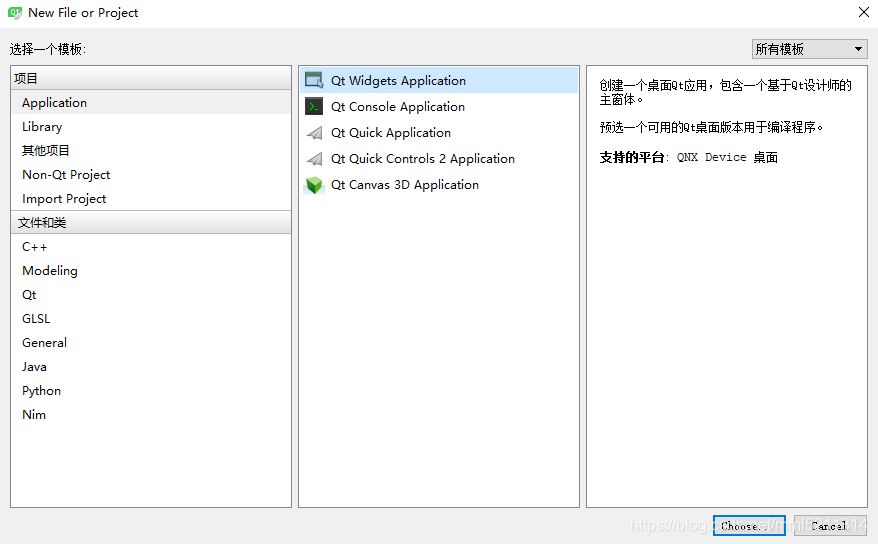The height and width of the screenshot is (544, 878).
Task: Select the Nim files category
Action: [151, 415]
